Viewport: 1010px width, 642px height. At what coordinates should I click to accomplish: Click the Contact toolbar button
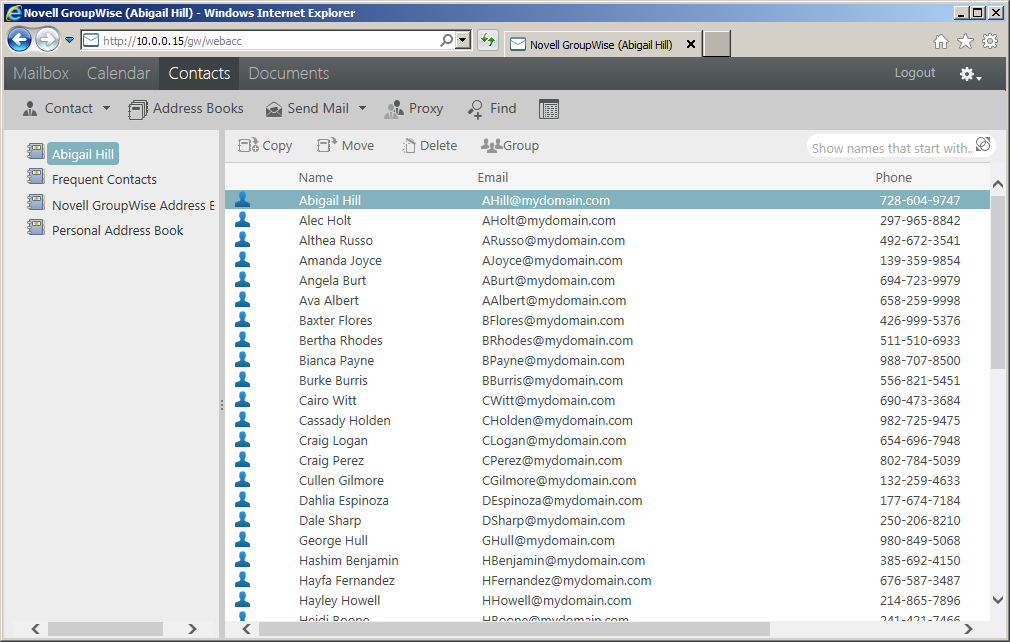point(58,109)
